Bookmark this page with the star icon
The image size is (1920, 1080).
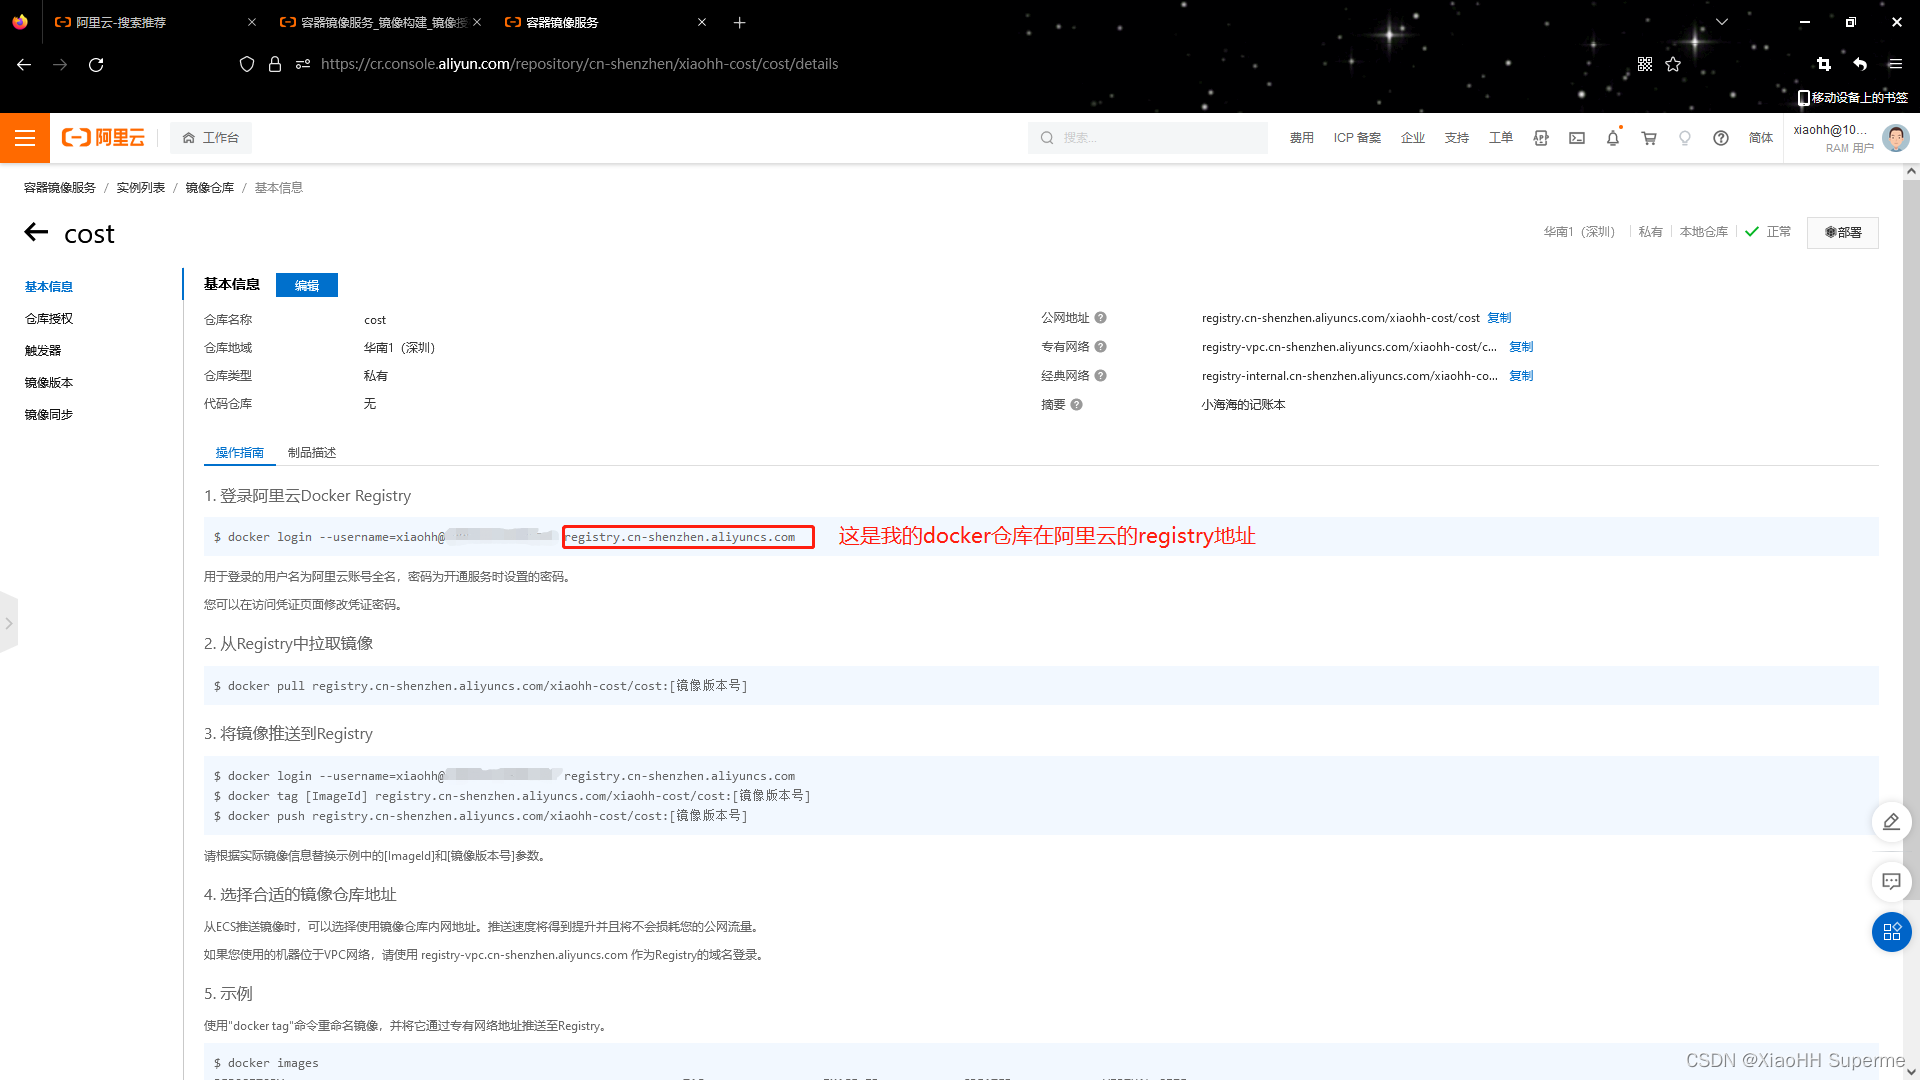pos(1673,64)
